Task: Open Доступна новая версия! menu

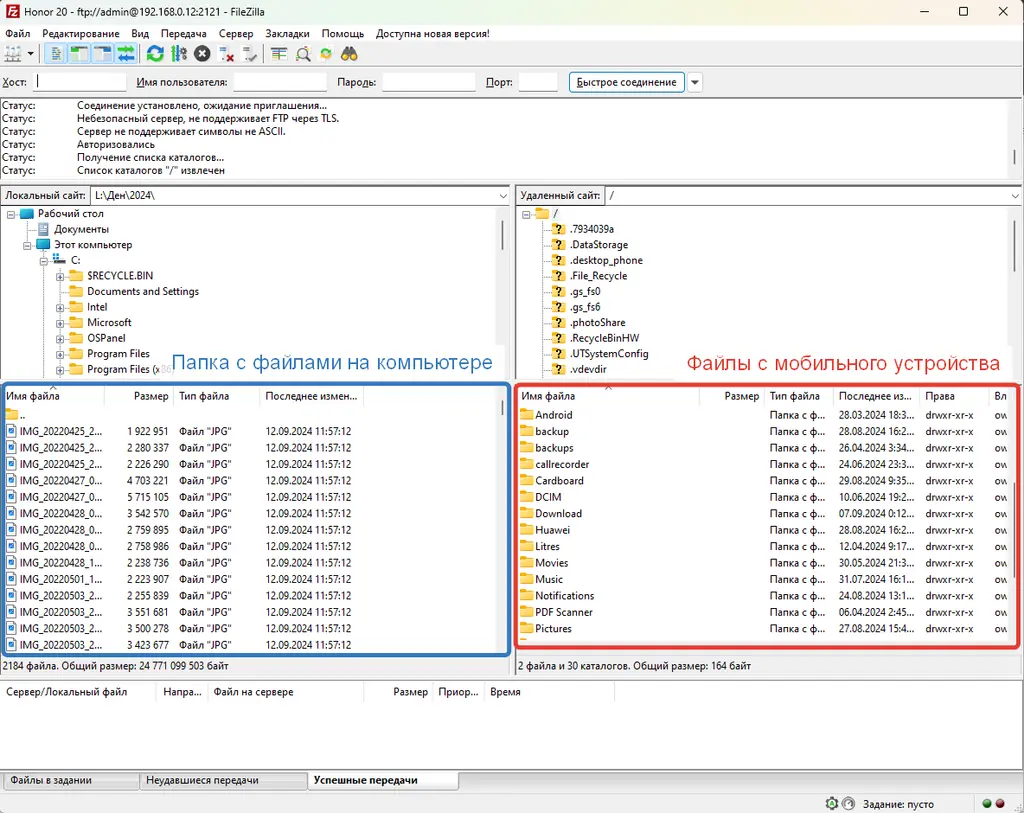Action: (432, 33)
